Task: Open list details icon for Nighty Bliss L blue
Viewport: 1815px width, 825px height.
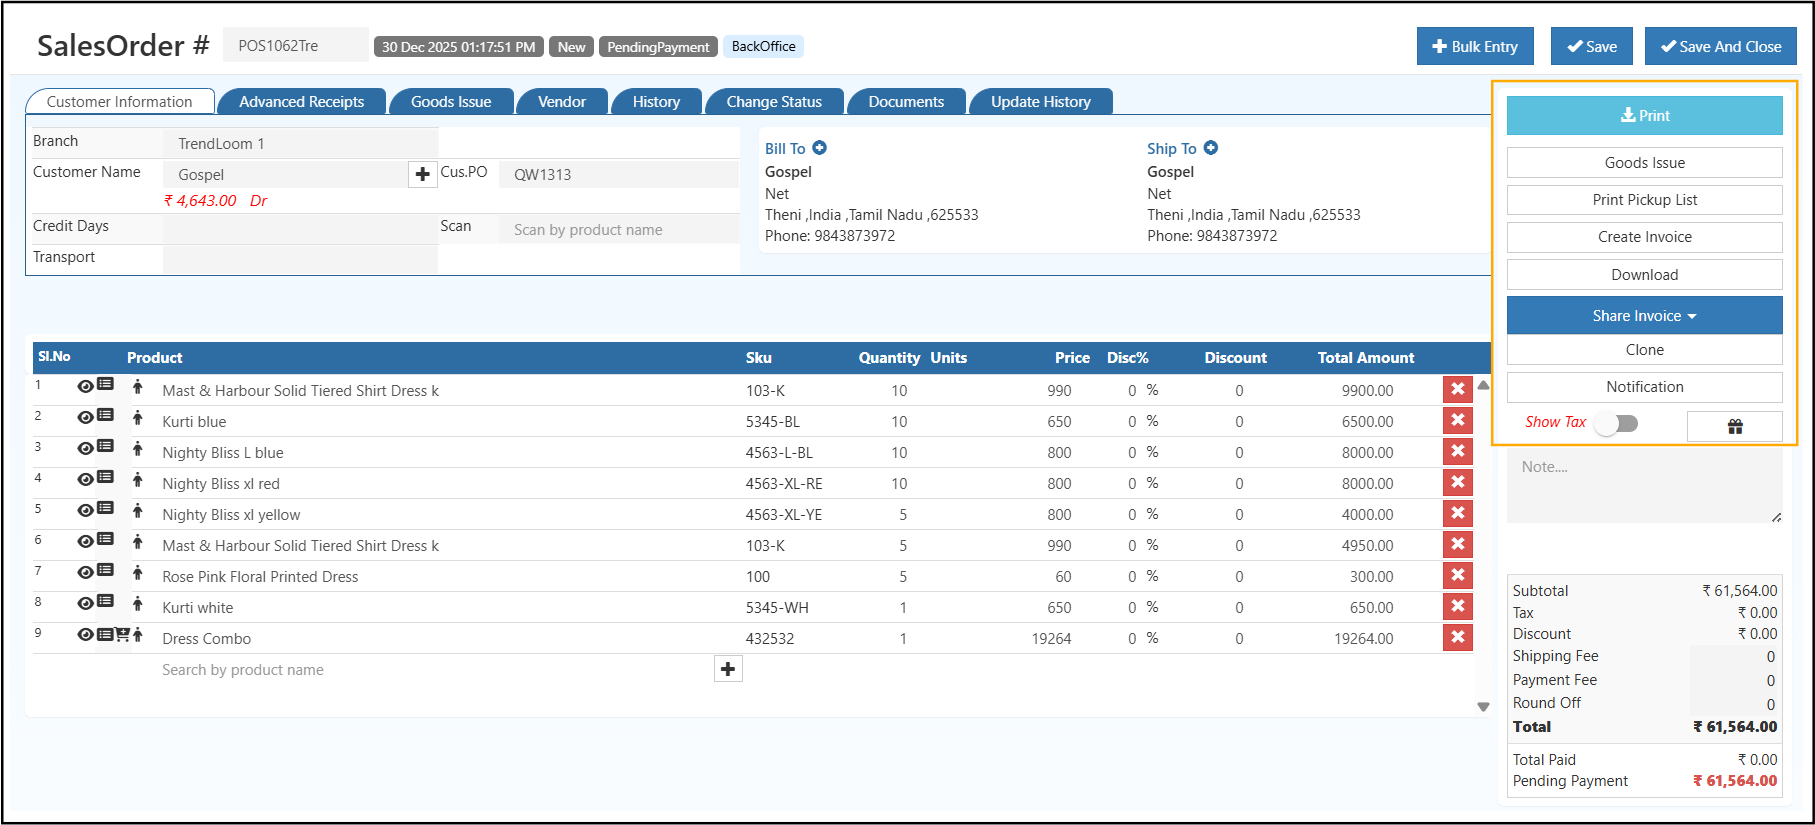Action: 105,447
